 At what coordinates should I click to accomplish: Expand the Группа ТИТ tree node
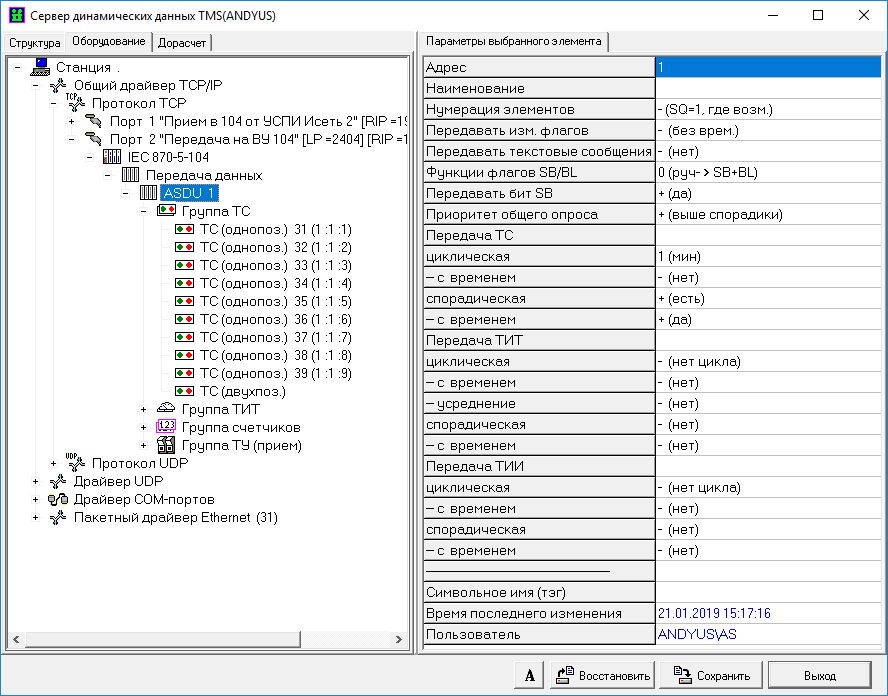tap(144, 409)
